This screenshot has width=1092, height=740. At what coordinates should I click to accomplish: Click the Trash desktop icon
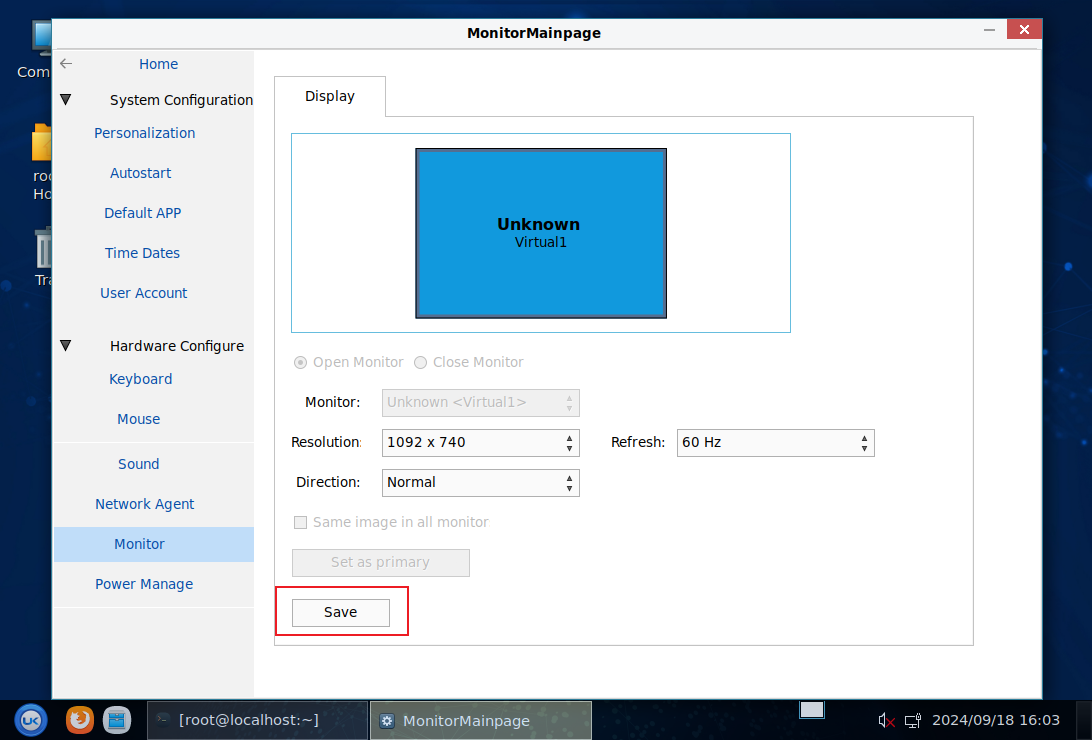pos(44,250)
